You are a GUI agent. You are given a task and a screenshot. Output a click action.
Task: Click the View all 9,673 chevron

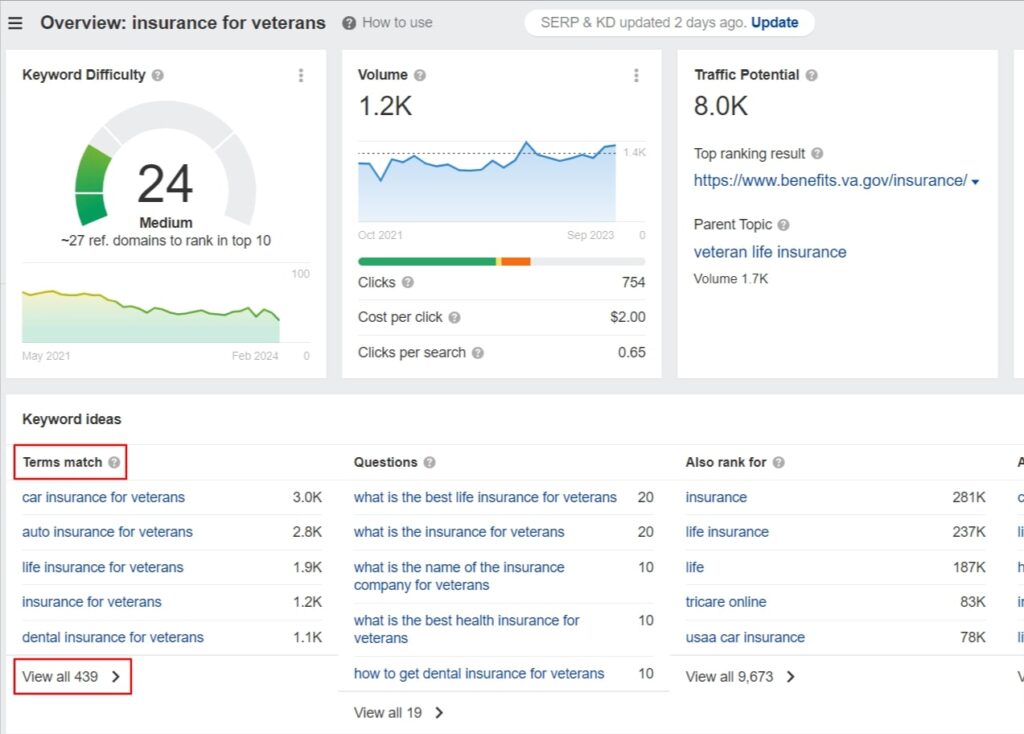(x=791, y=677)
